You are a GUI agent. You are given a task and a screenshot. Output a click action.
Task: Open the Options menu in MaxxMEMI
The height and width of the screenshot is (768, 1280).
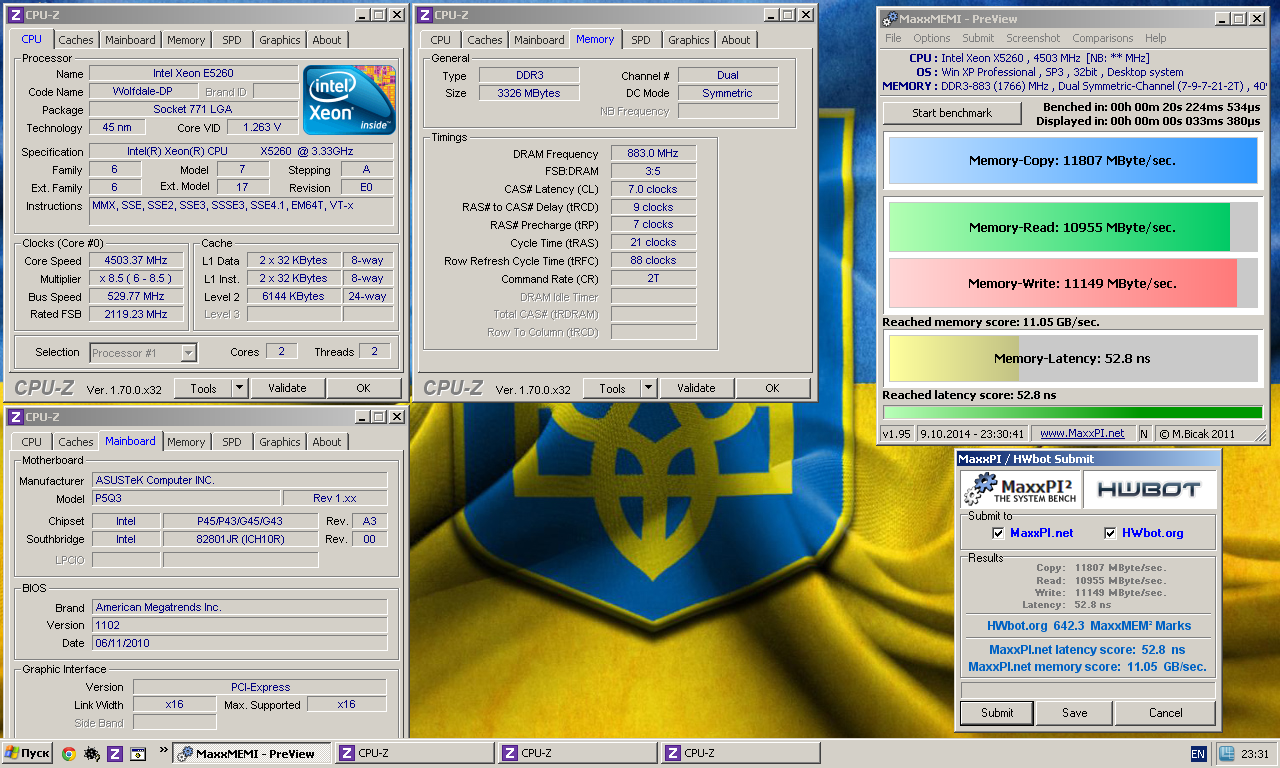click(932, 38)
